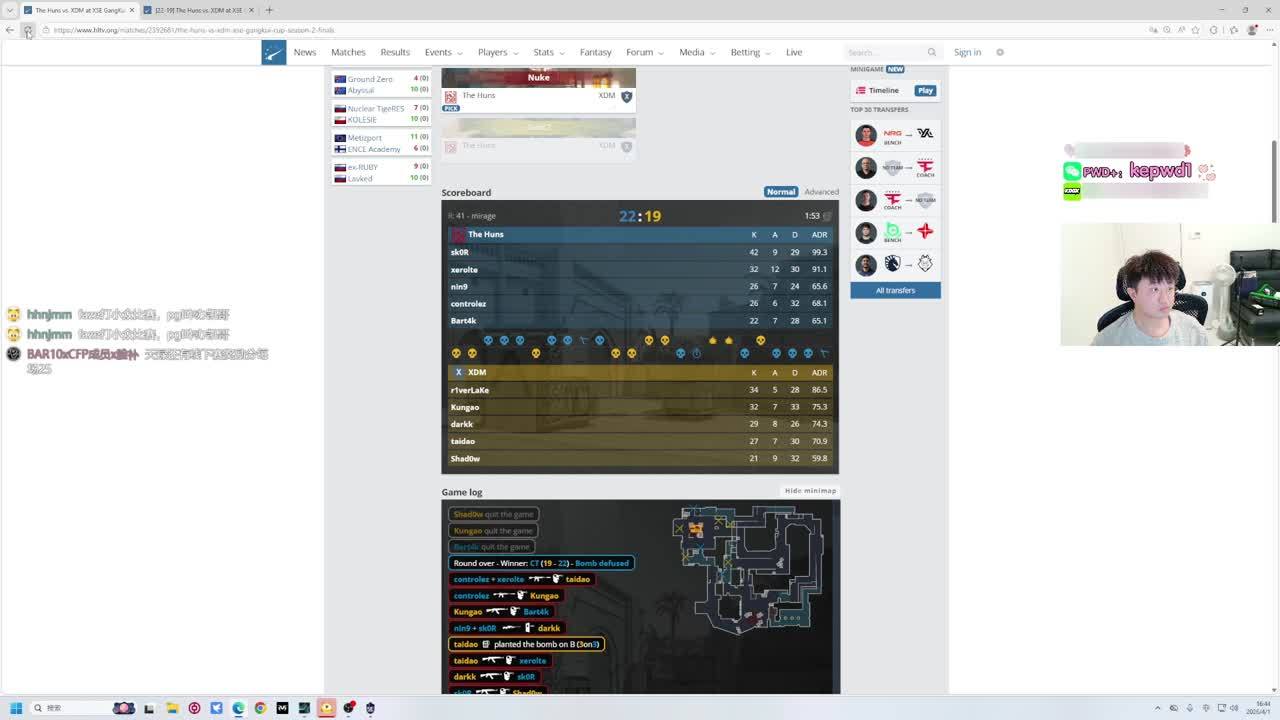
Task: Expand the Media dropdown menu
Action: click(x=697, y=52)
